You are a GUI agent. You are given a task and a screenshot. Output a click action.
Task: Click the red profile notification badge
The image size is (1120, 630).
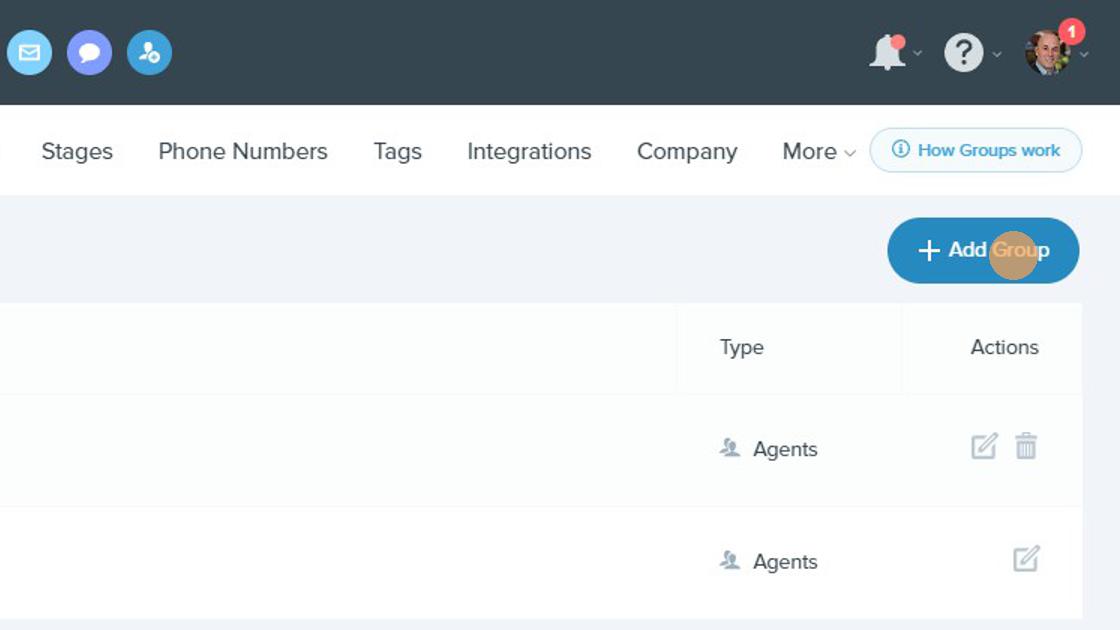coord(1071,31)
